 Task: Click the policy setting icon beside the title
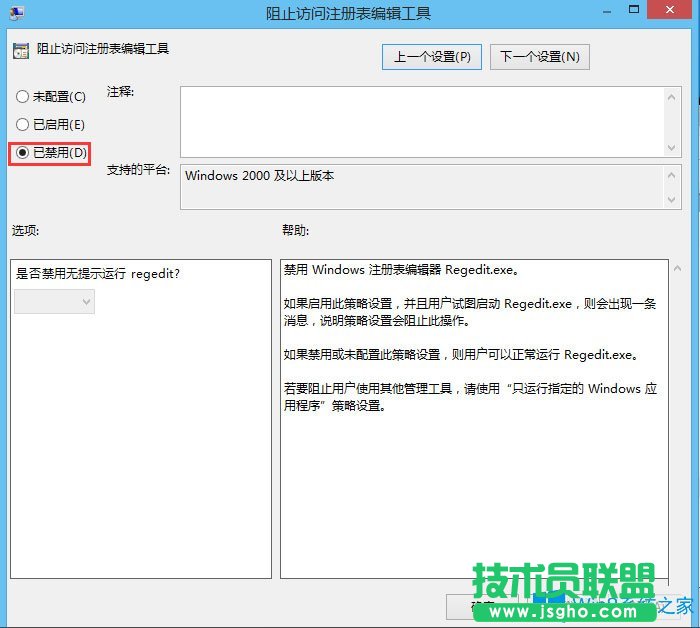point(21,51)
